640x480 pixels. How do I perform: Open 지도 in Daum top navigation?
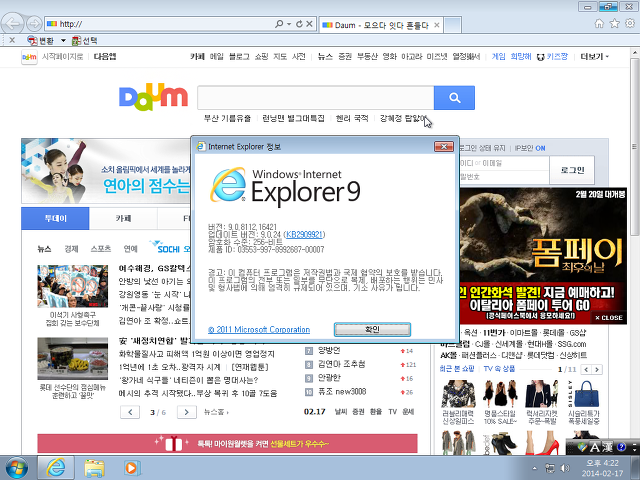[x=280, y=57]
